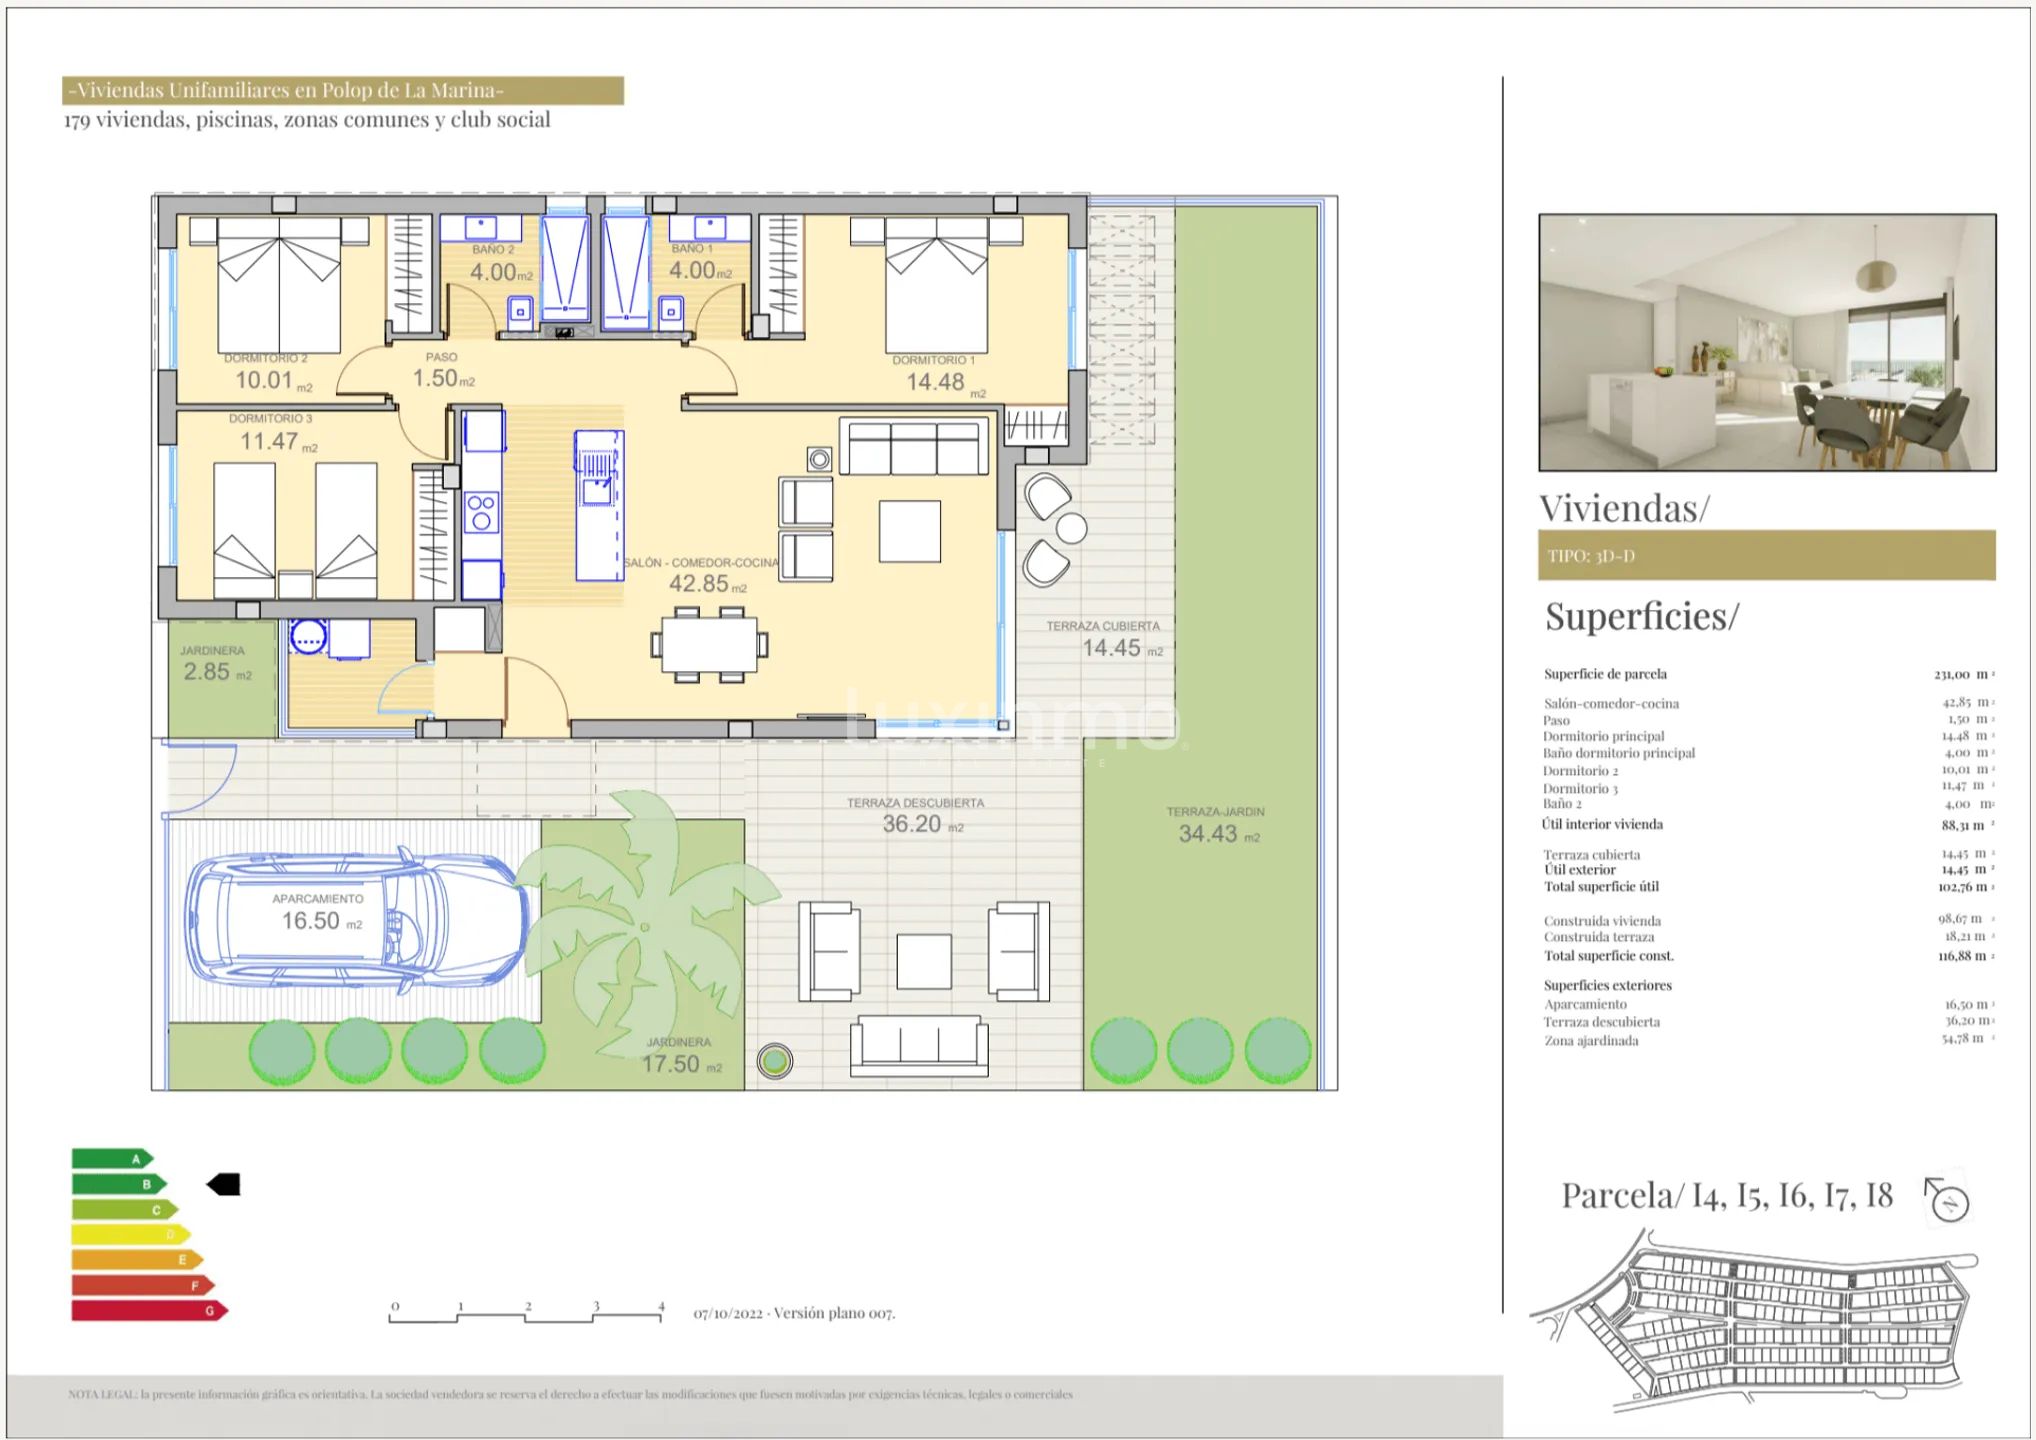Image resolution: width=2036 pixels, height=1440 pixels.
Task: Click the black energy rating pointer arrow
Action: click(x=224, y=1185)
